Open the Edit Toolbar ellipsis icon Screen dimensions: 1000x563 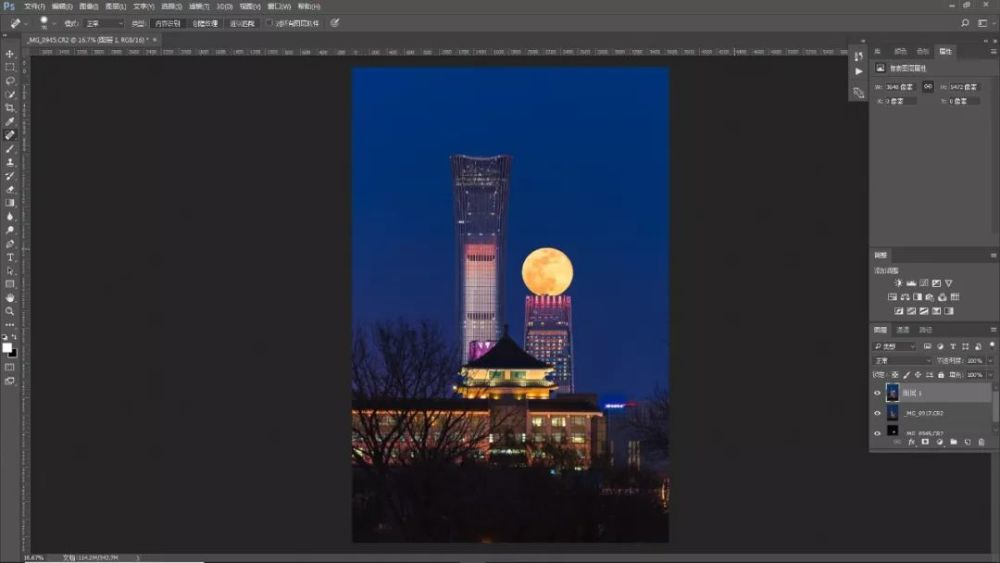(10, 325)
